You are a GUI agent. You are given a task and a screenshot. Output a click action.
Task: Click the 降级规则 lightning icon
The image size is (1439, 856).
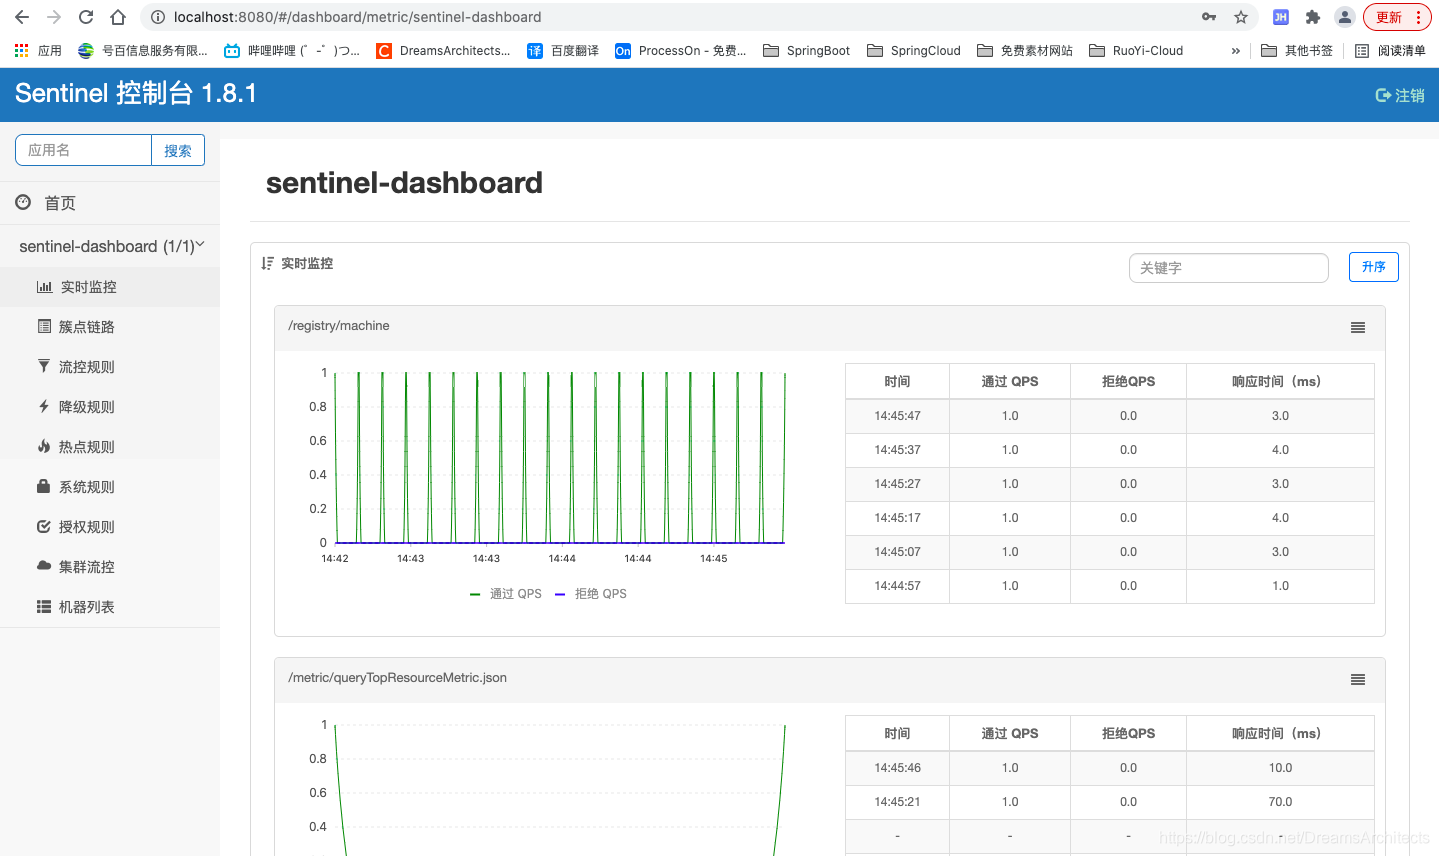44,406
